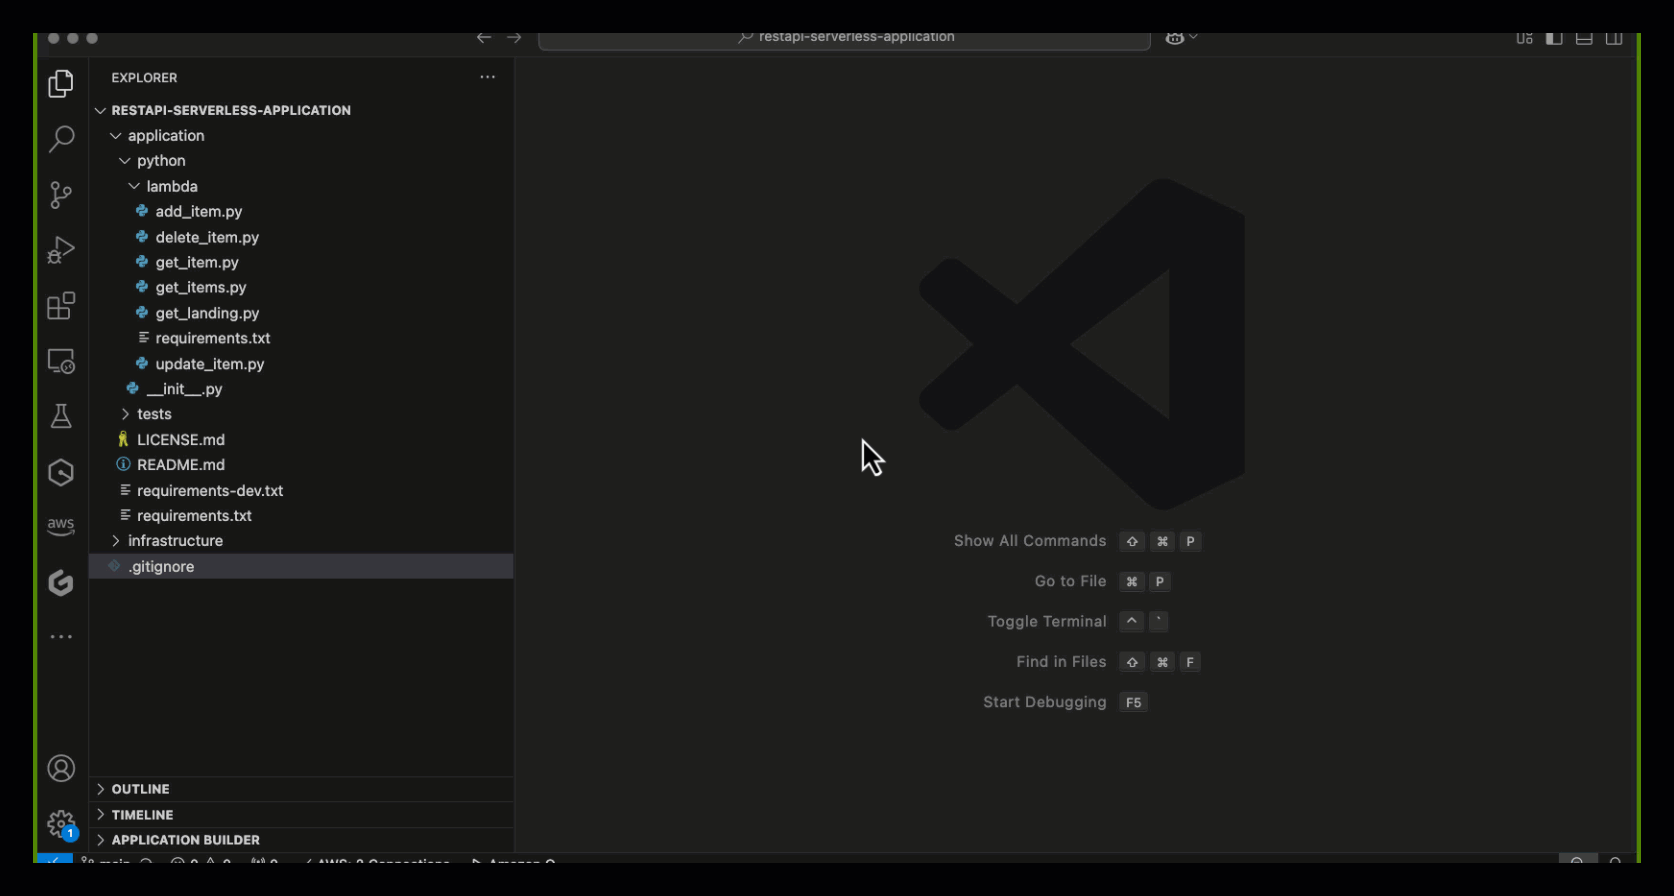Open the add_item.py file
This screenshot has width=1674, height=896.
coord(198,212)
